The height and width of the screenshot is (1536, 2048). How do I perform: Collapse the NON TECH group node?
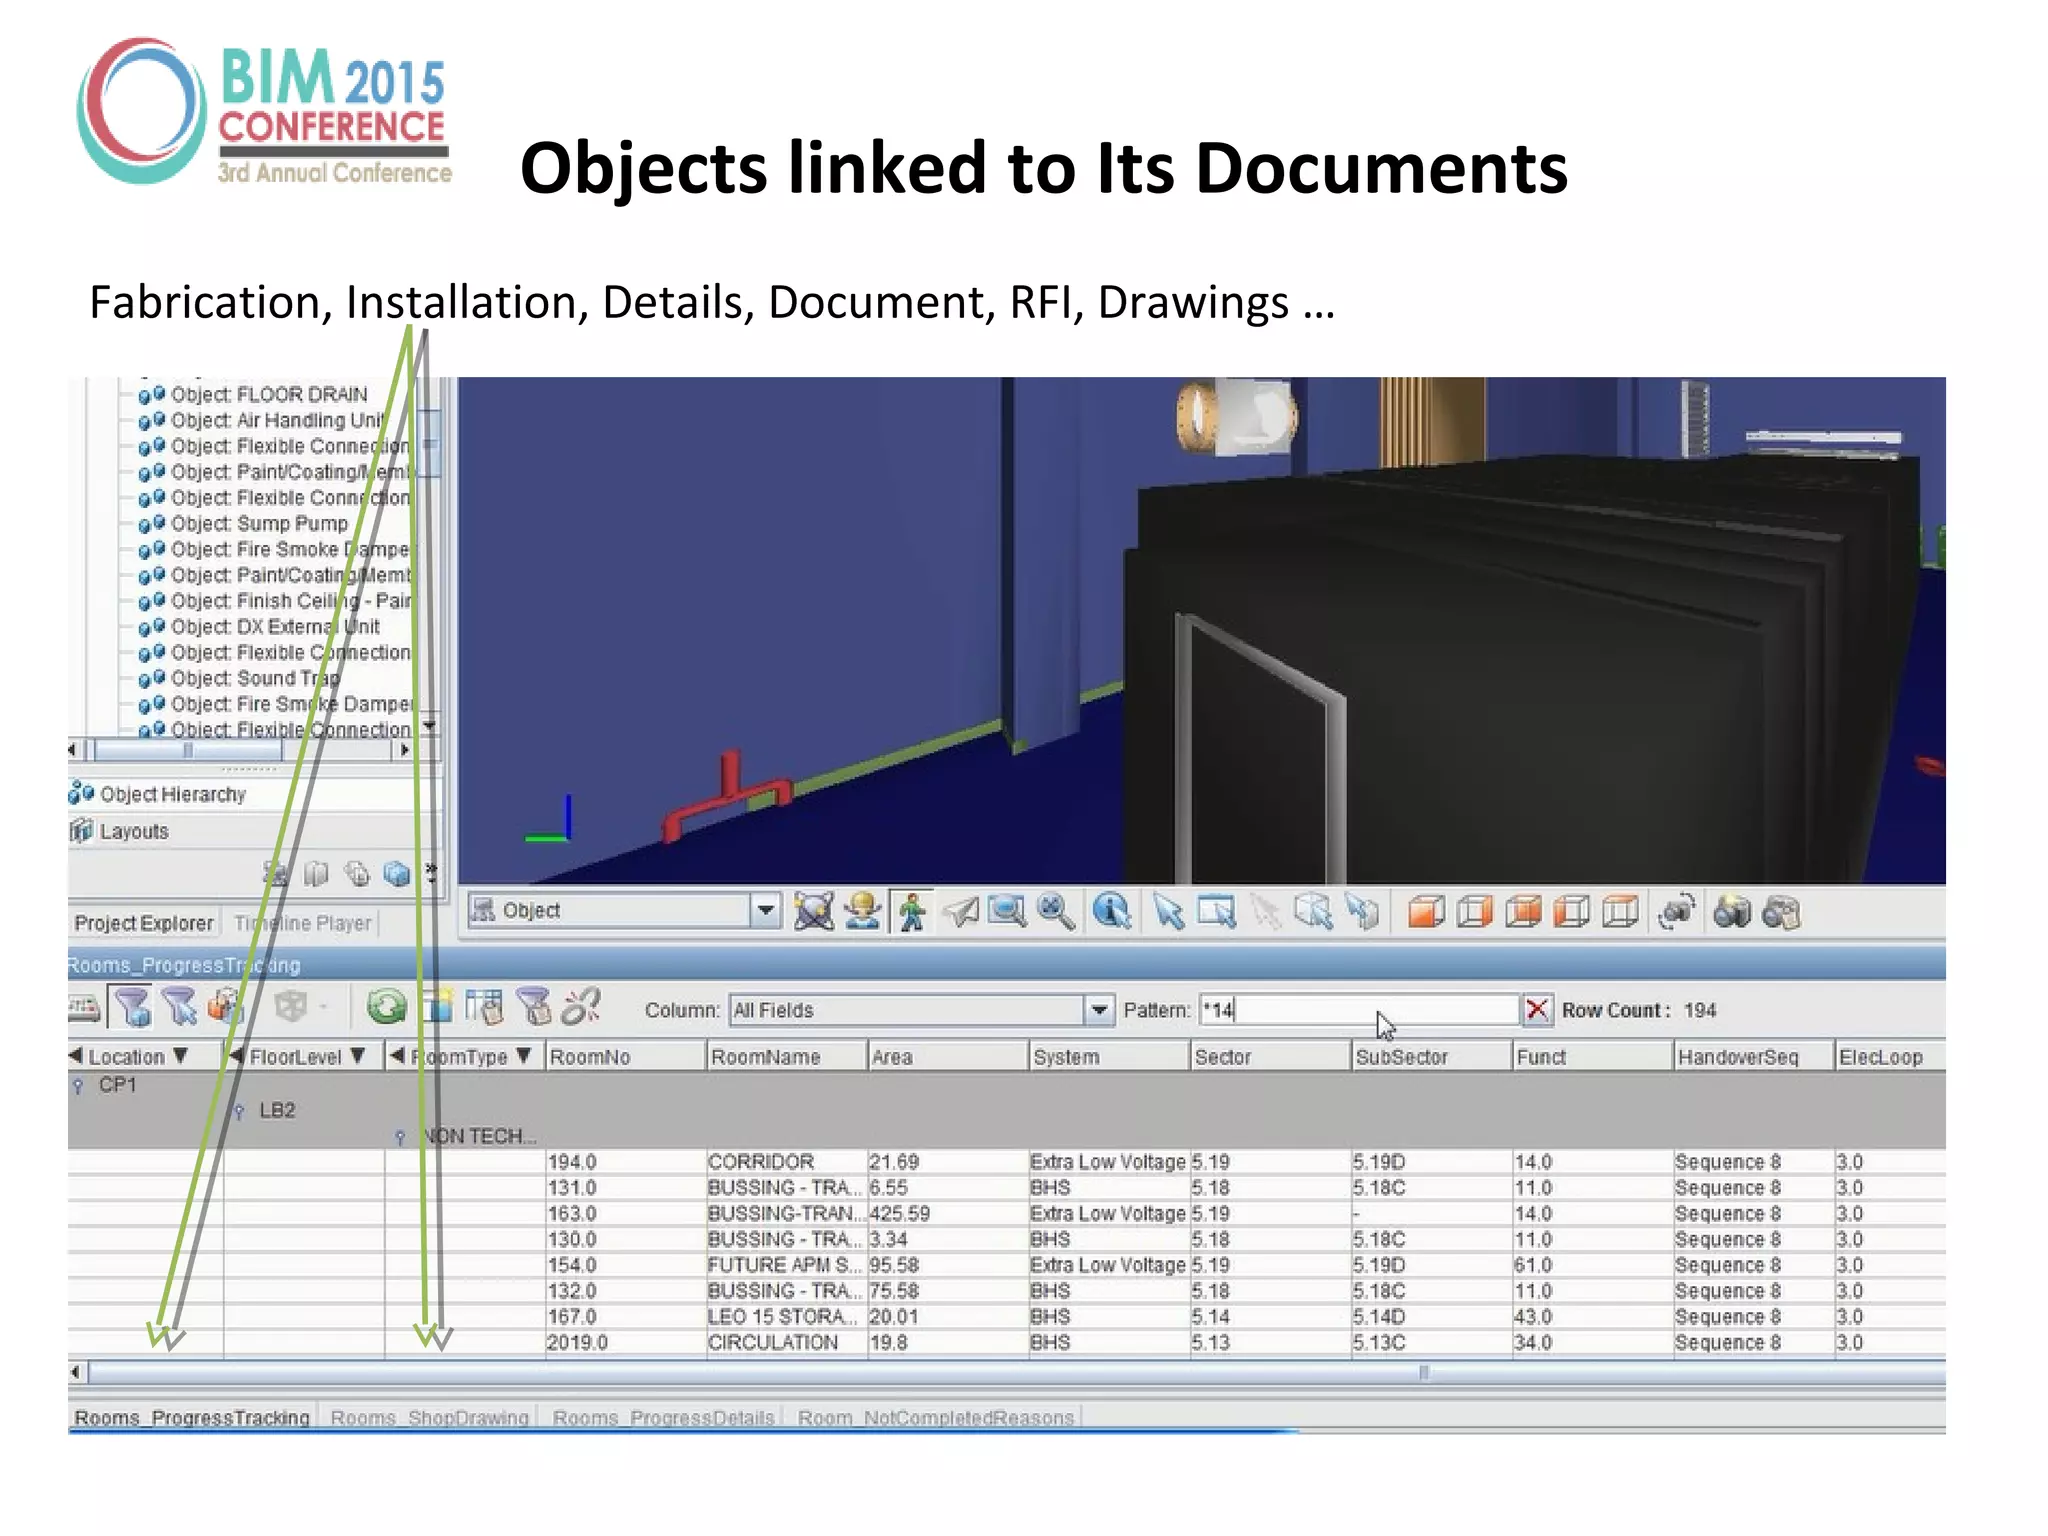tap(400, 1137)
